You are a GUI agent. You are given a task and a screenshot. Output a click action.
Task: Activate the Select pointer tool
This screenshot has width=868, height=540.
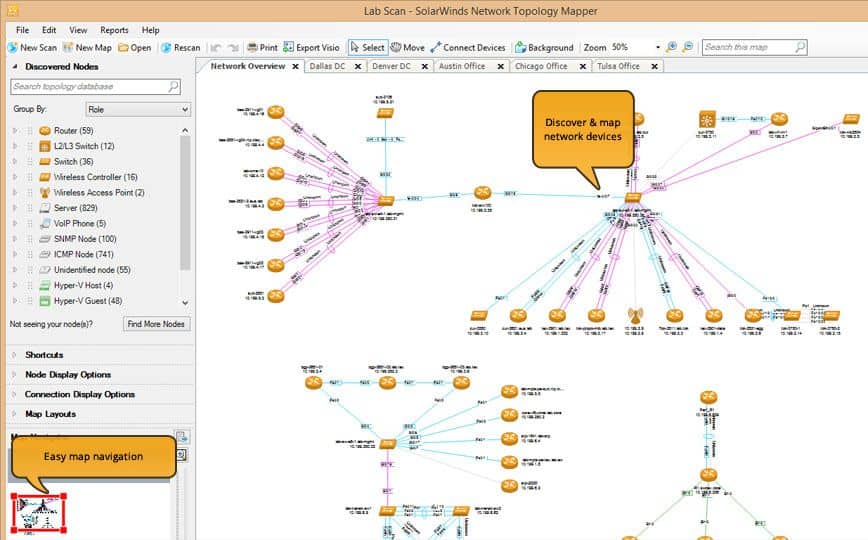pyautogui.click(x=367, y=48)
